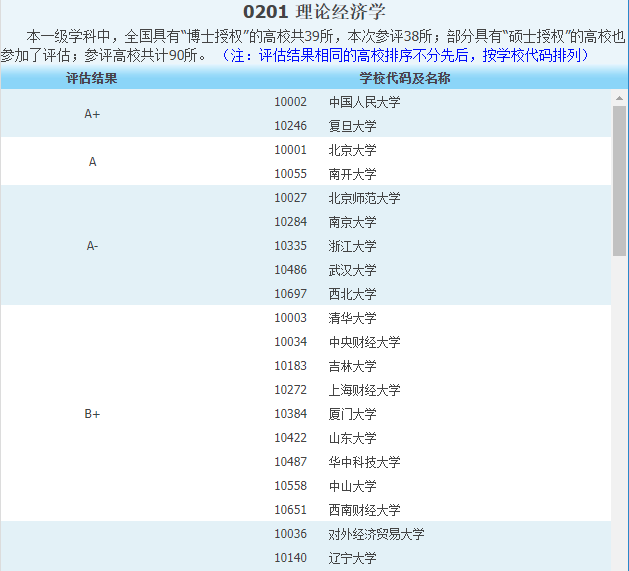Click school code 10335
This screenshot has width=629, height=571.
coord(290,246)
